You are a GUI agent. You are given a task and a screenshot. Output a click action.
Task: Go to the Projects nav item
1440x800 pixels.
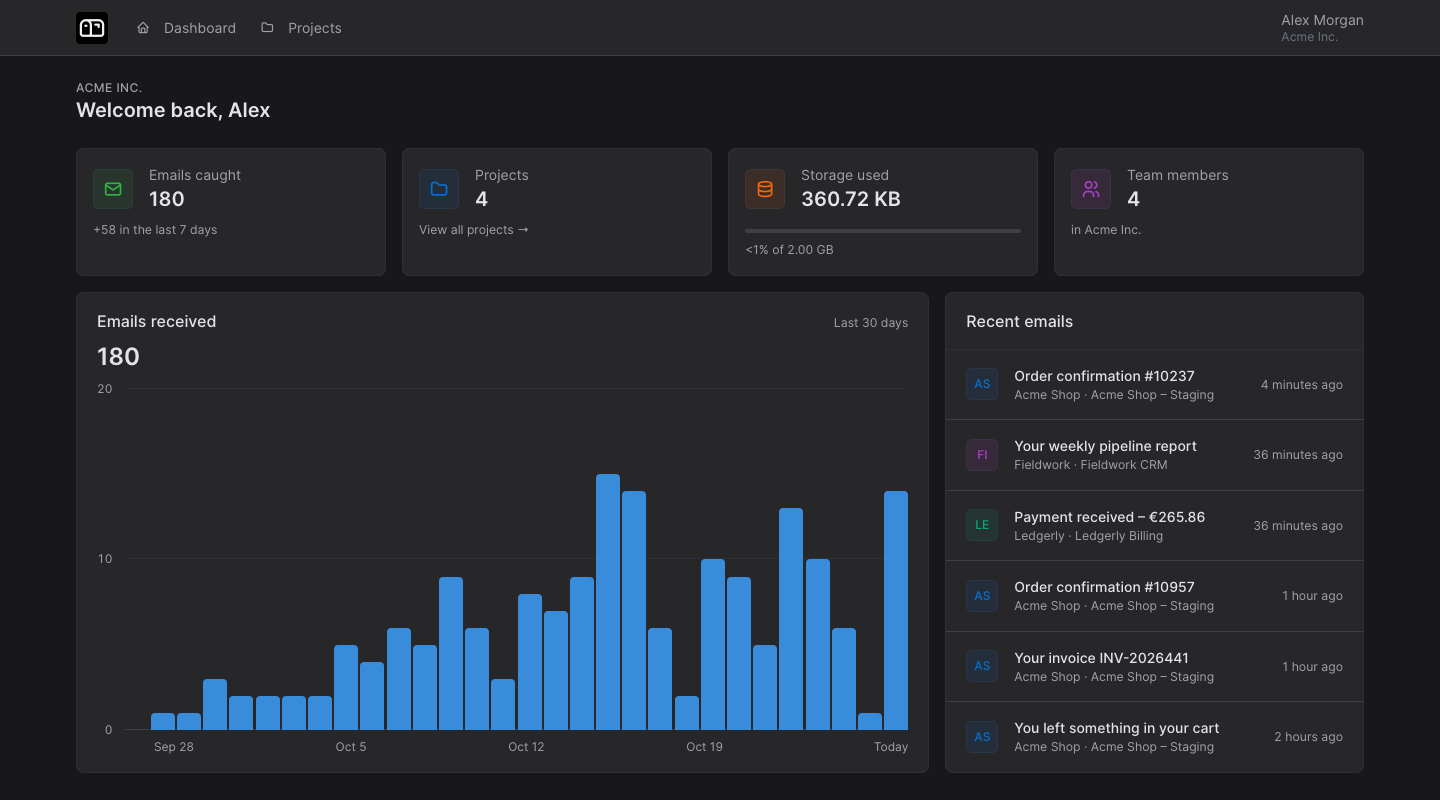pyautogui.click(x=301, y=28)
